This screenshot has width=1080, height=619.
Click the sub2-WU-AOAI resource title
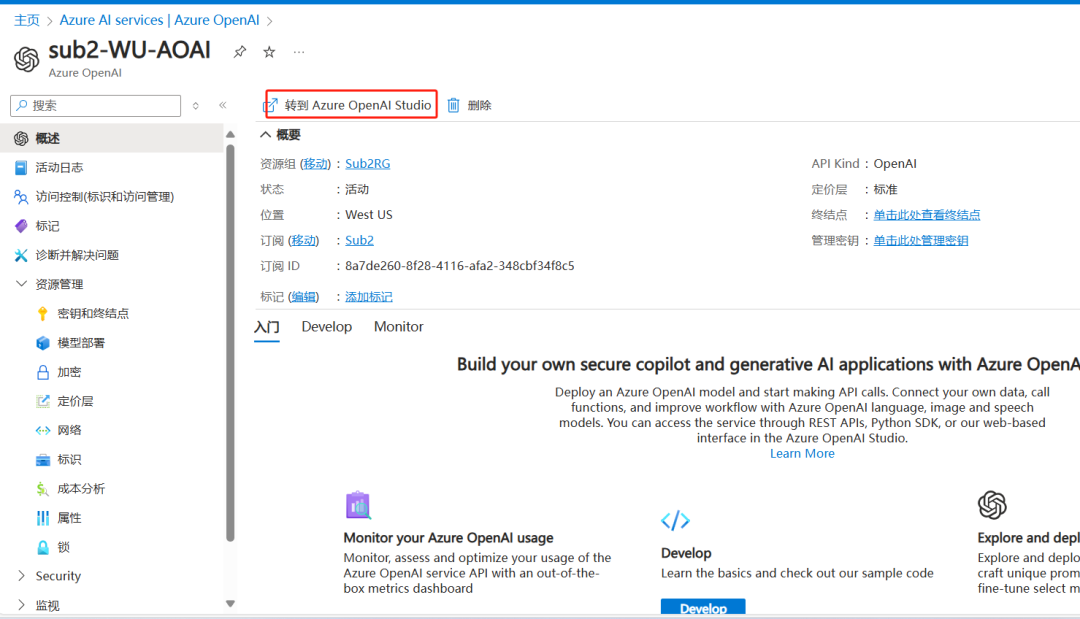(x=129, y=50)
